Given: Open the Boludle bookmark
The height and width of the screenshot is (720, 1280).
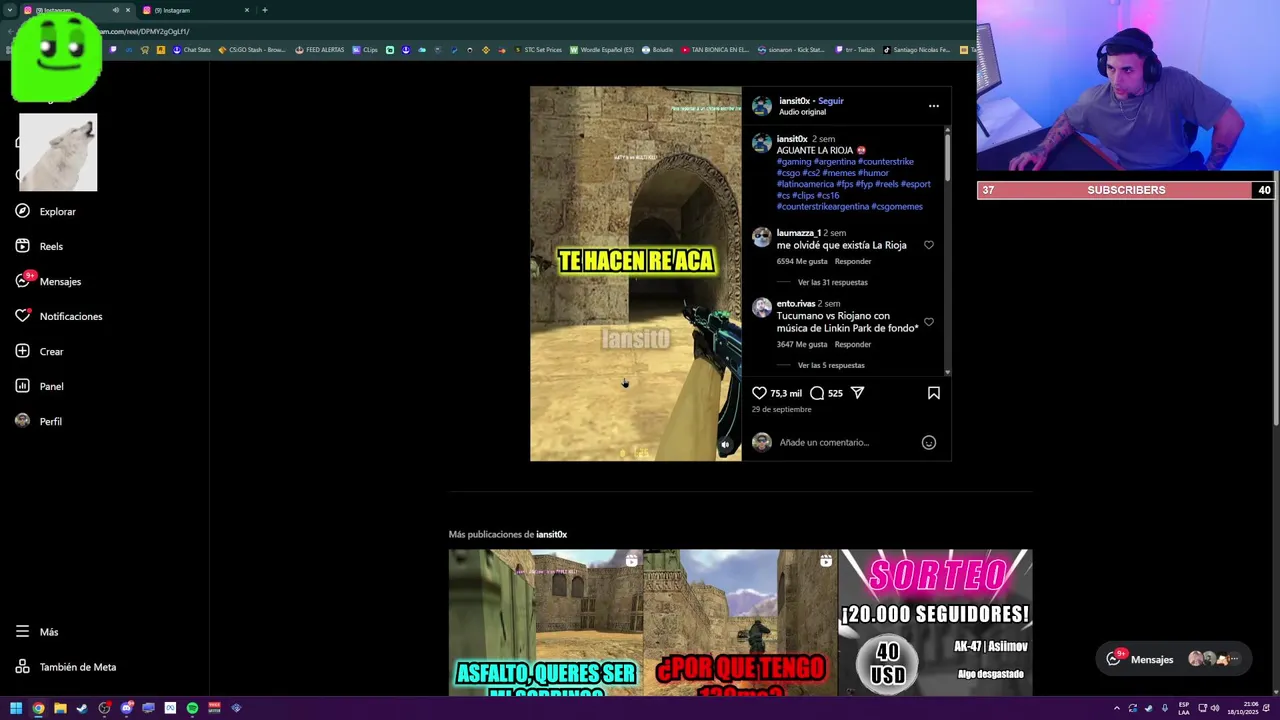Looking at the screenshot, I should coord(657,50).
